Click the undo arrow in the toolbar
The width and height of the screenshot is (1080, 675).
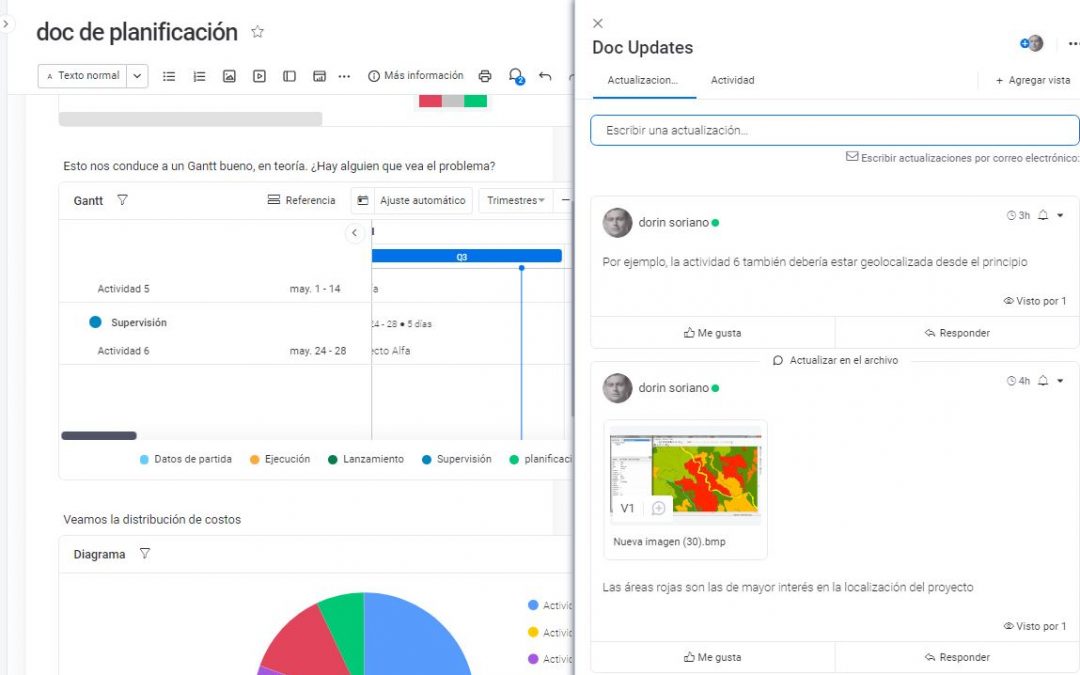545,76
